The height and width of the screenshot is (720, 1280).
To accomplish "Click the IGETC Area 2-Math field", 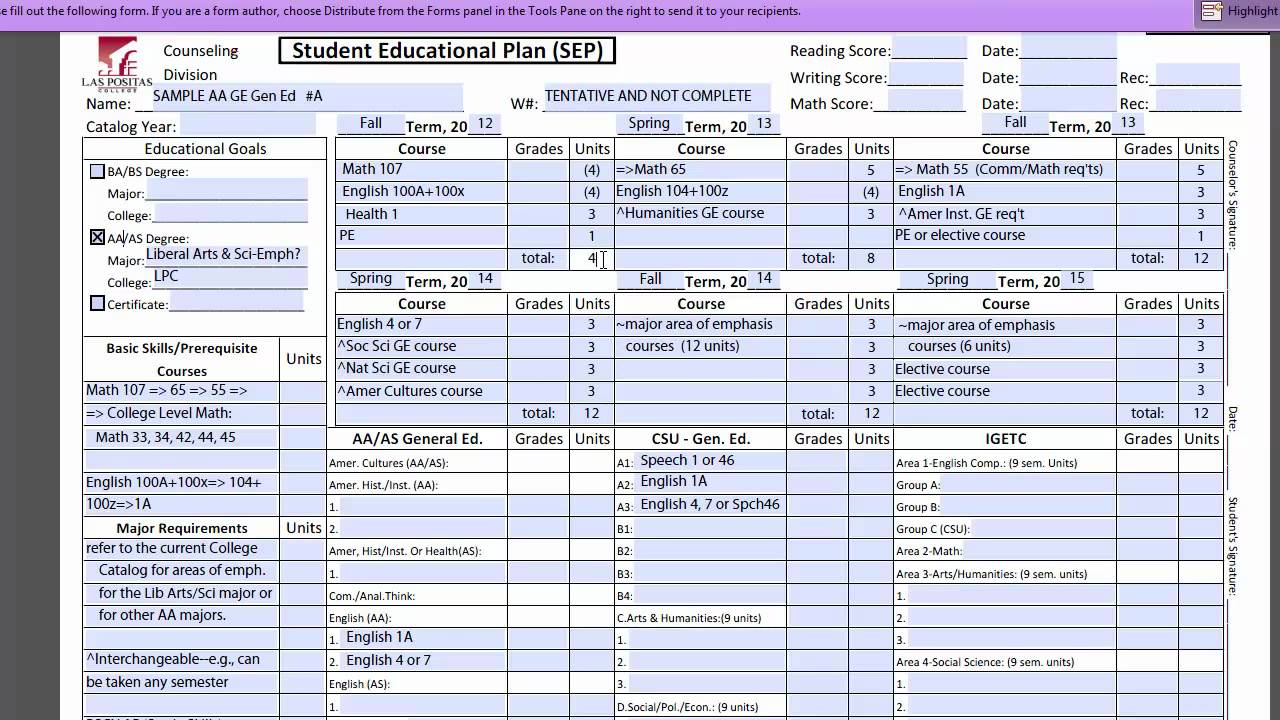I will tap(1039, 551).
